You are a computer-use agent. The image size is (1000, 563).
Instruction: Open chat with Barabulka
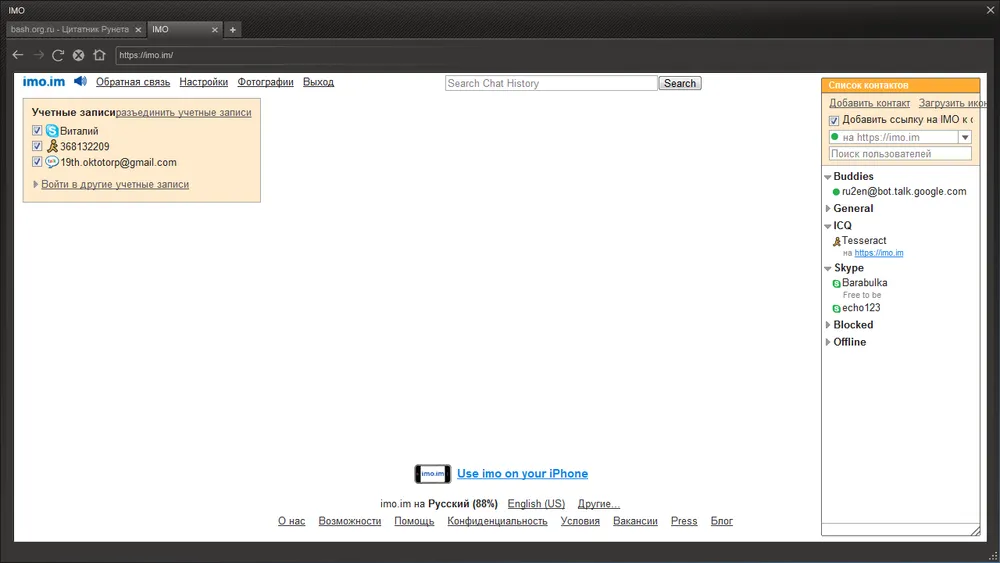pyautogui.click(x=864, y=282)
